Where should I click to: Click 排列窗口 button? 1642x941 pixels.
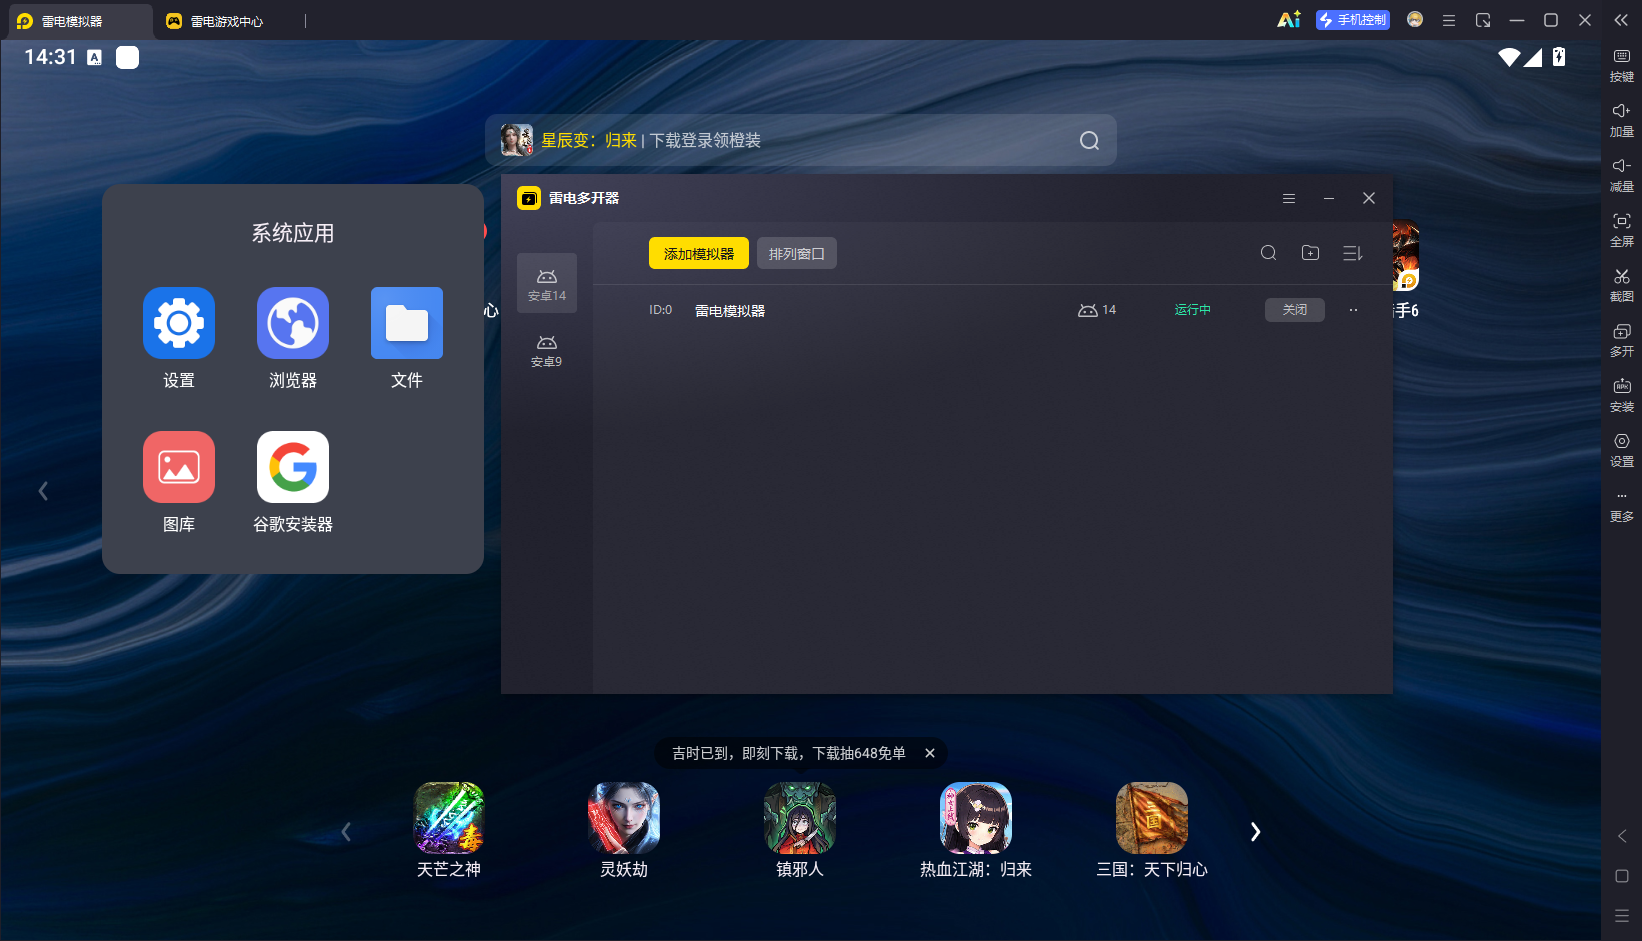point(797,254)
